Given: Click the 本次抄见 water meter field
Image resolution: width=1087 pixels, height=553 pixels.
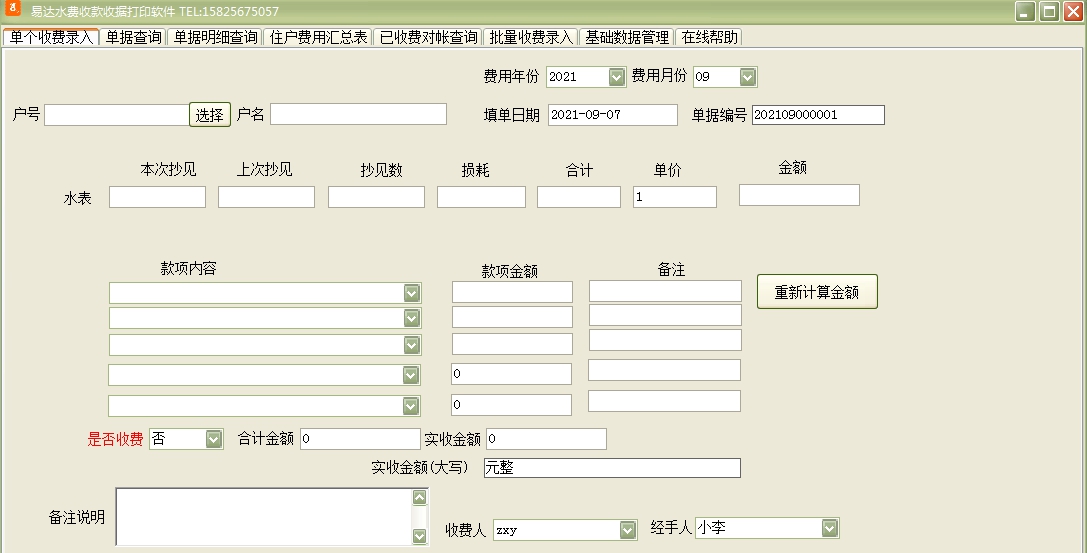Looking at the screenshot, I should point(157,197).
